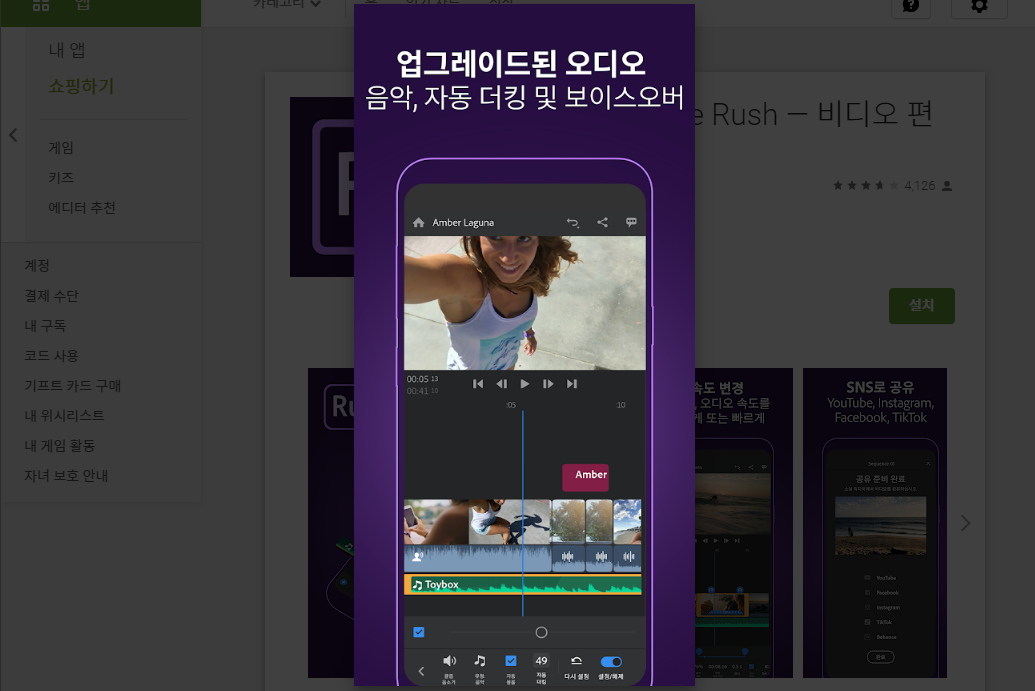Viewport: 1035px width, 691px height.
Task: Click the 4,126 star rating
Action: tap(892, 186)
